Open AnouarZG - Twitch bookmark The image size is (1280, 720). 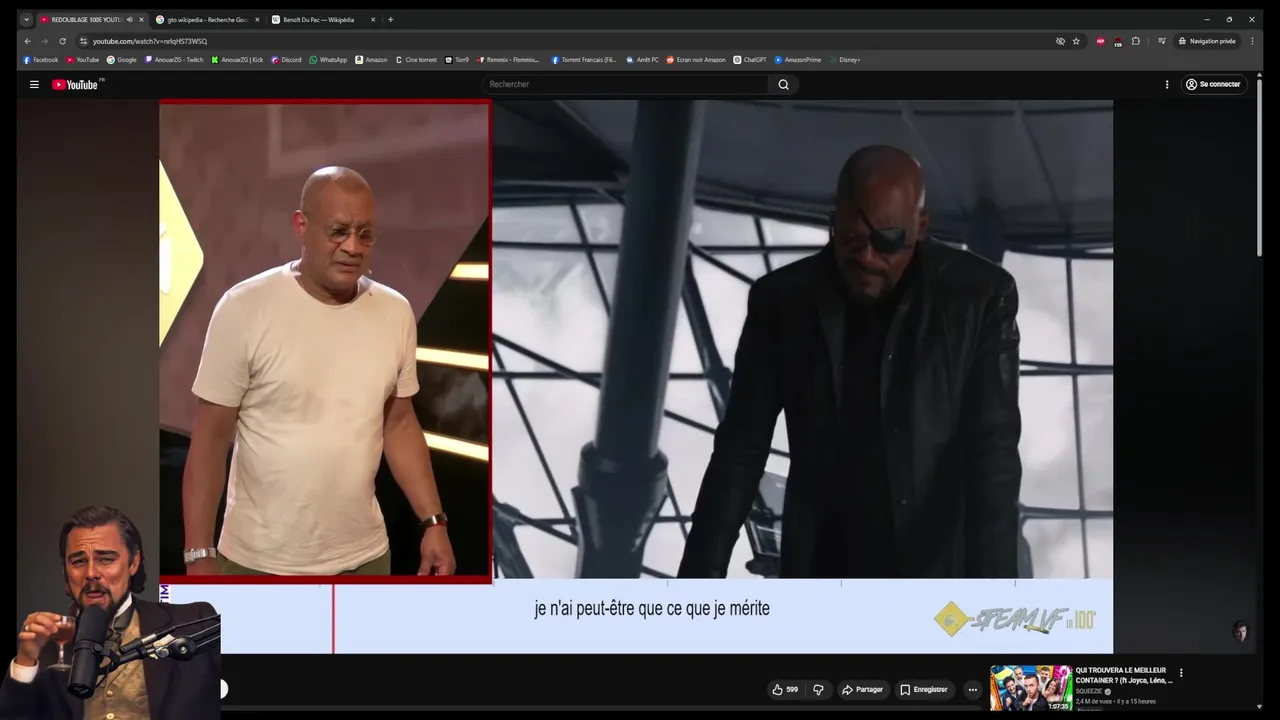click(x=174, y=60)
